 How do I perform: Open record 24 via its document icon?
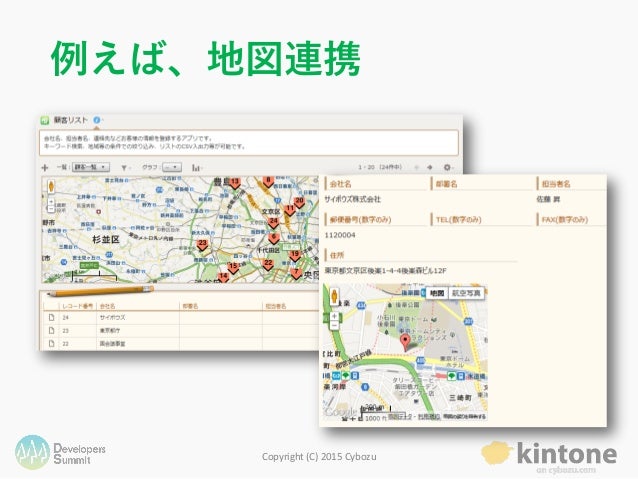[x=51, y=317]
